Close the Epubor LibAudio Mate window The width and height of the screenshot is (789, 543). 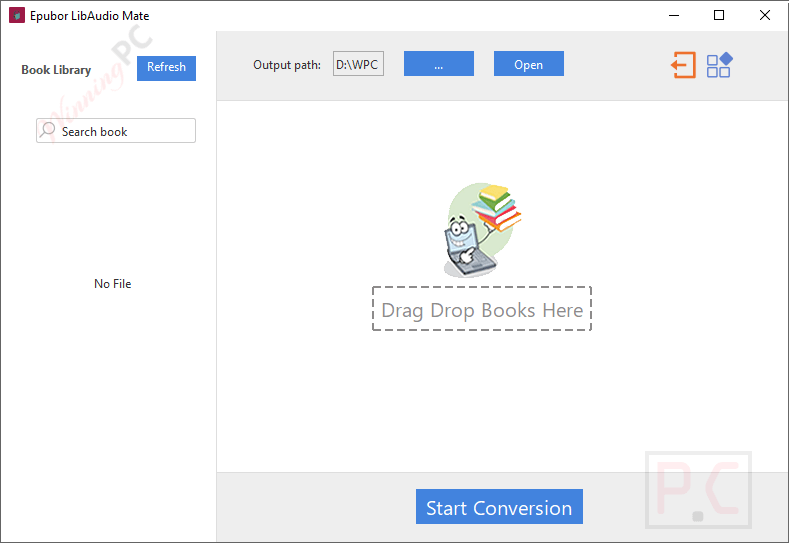[x=765, y=15]
